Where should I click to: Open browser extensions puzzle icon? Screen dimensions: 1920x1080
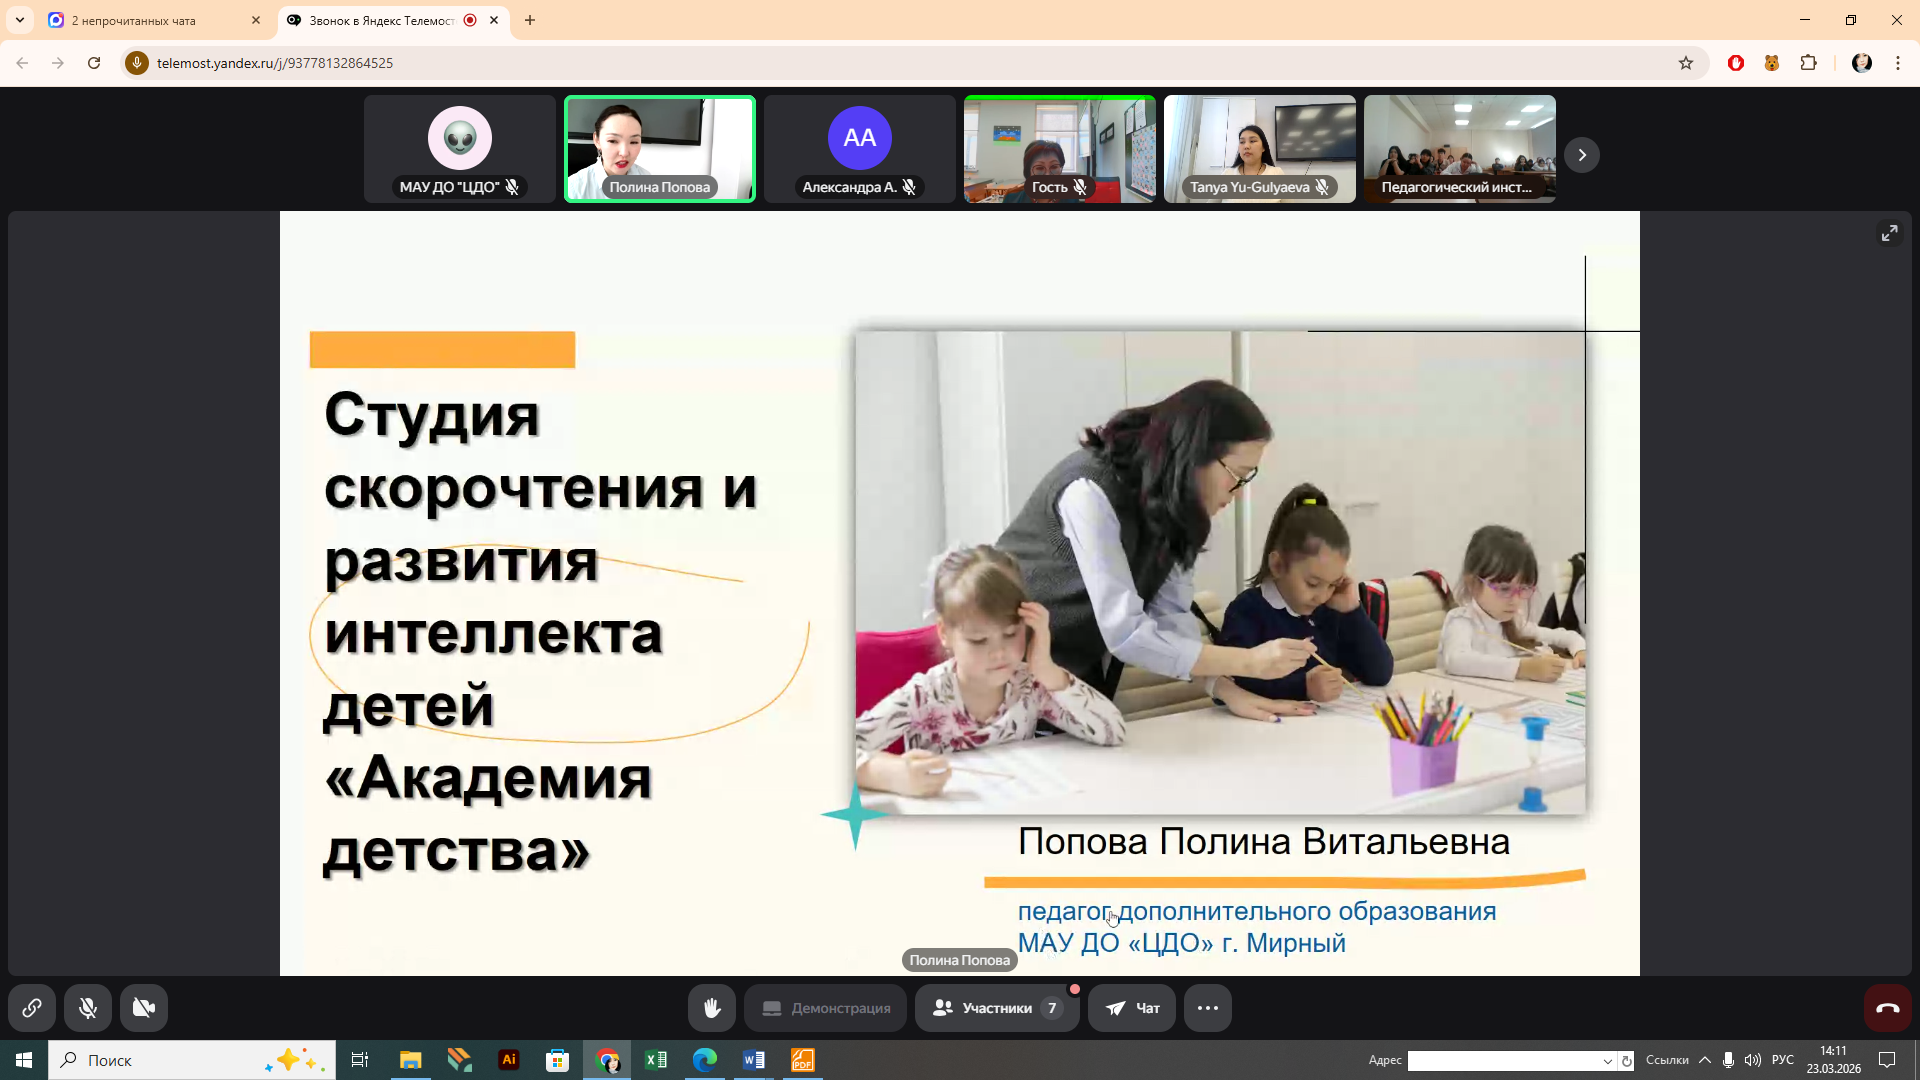tap(1808, 63)
